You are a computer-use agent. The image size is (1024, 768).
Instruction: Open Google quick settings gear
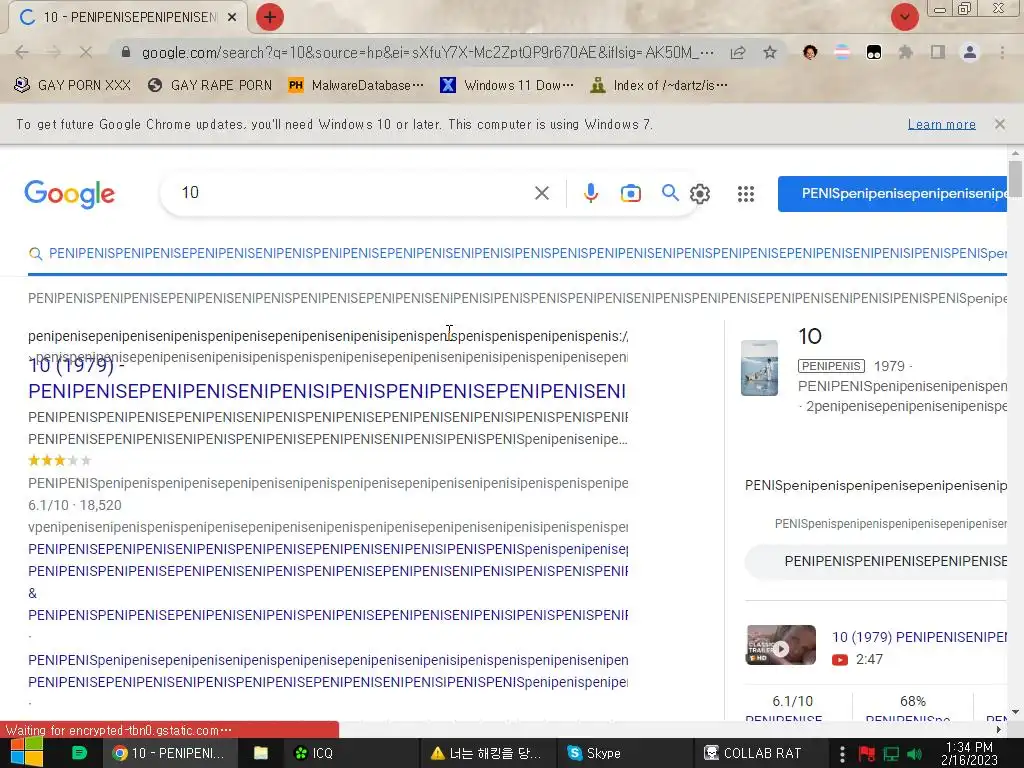(x=699, y=194)
